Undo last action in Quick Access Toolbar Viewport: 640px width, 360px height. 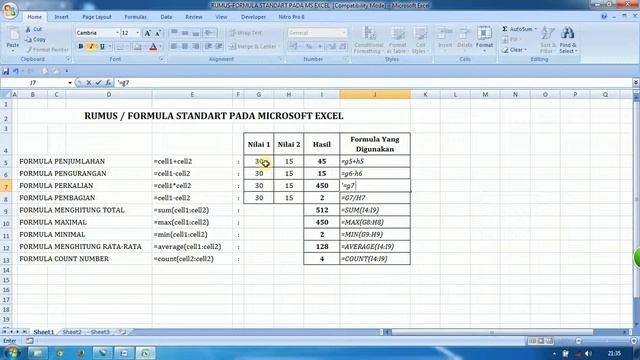[x=16, y=71]
